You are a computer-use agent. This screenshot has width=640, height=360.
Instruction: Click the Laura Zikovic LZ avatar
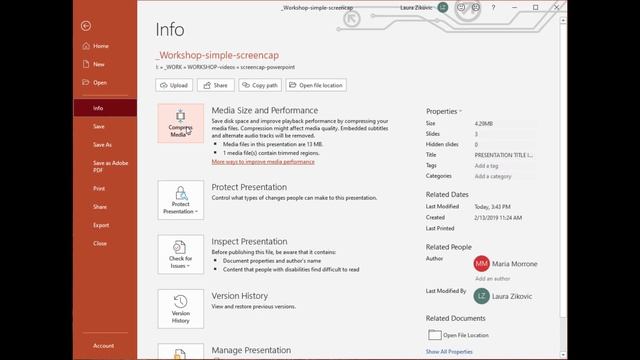(482, 296)
